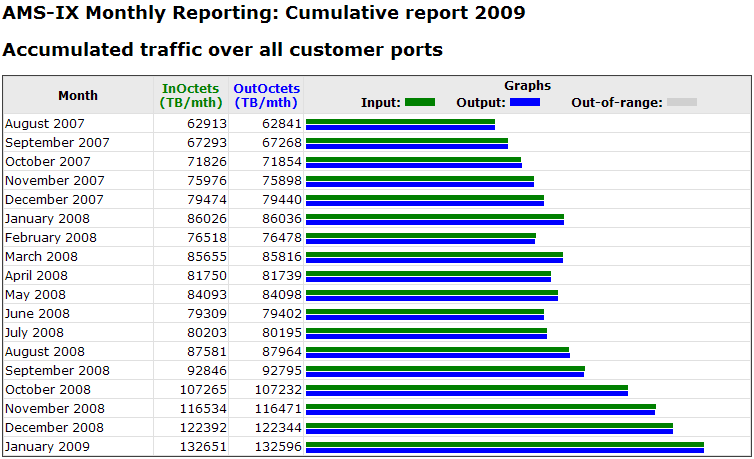Click OutOctets value 71854

pos(282,161)
